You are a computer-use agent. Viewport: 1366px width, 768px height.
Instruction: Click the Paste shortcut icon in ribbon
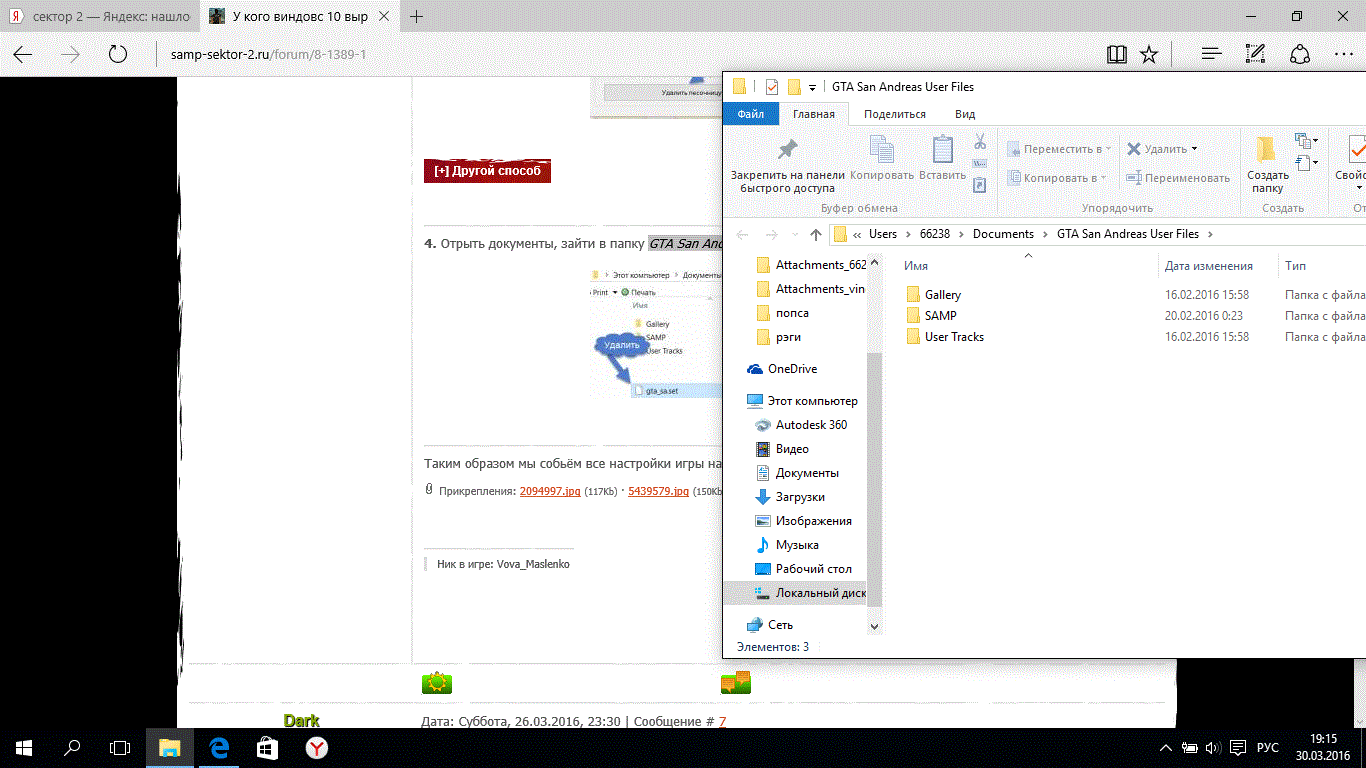[980, 185]
